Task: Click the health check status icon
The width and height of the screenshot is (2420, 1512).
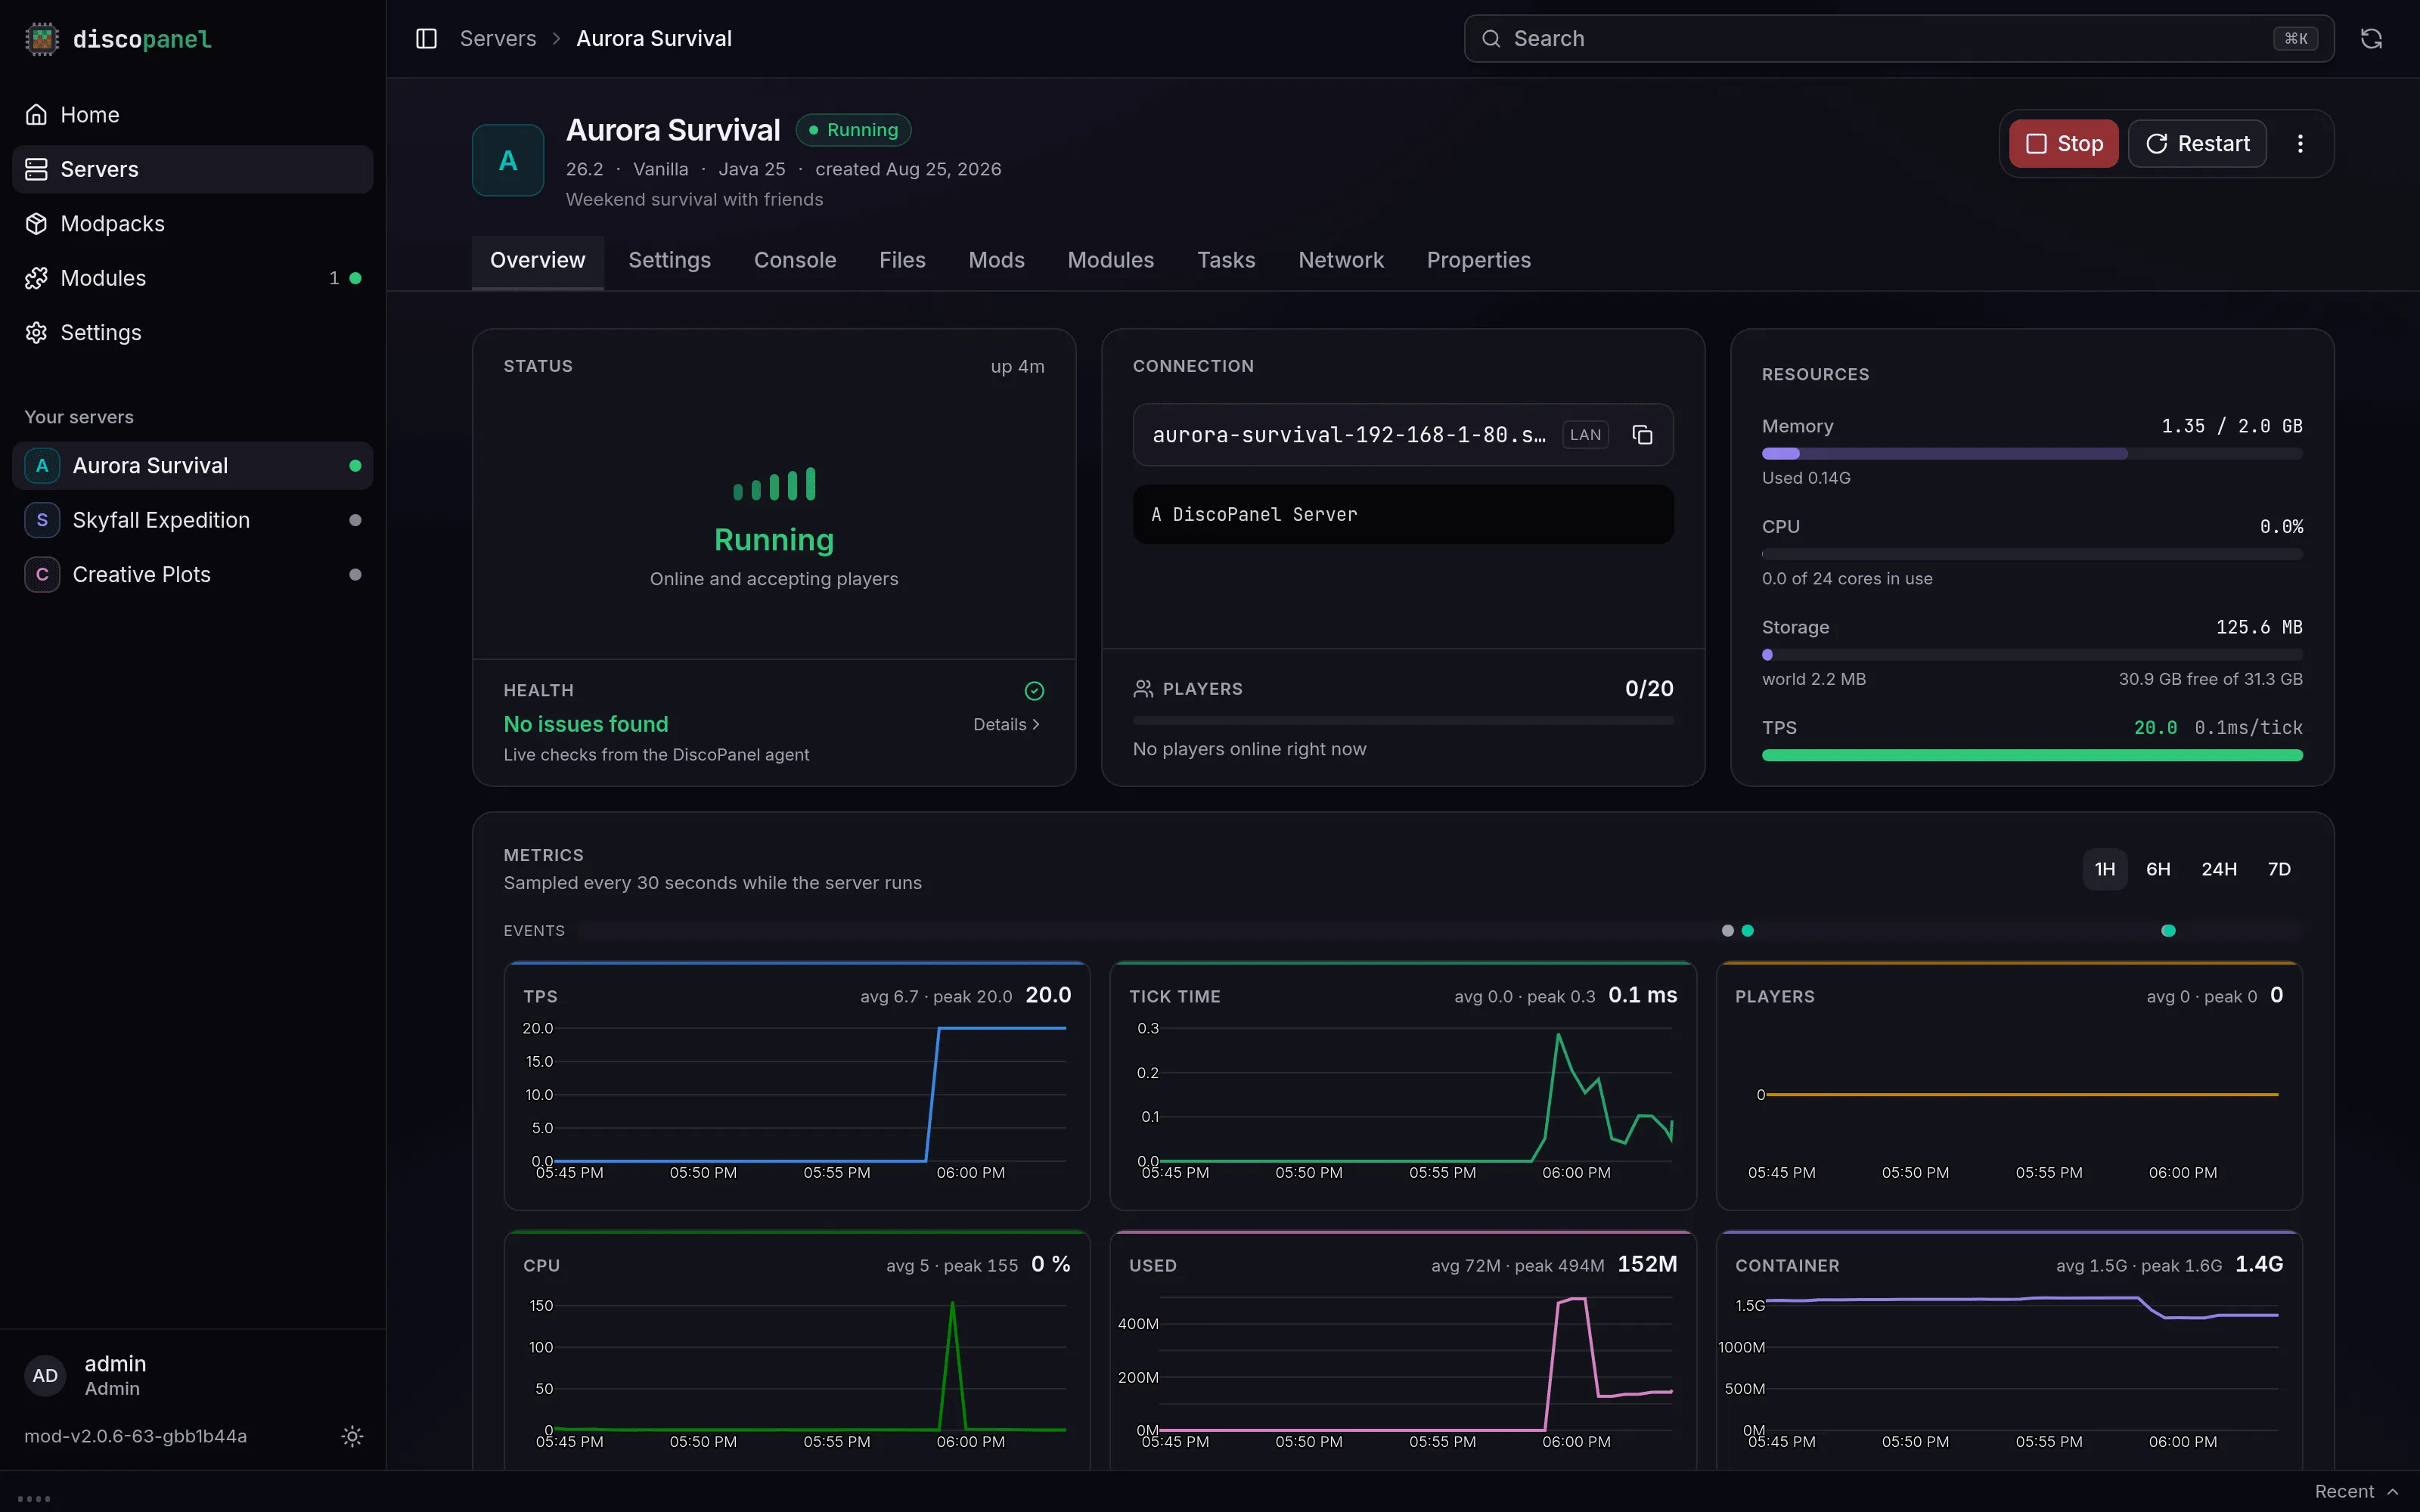Action: [1034, 691]
